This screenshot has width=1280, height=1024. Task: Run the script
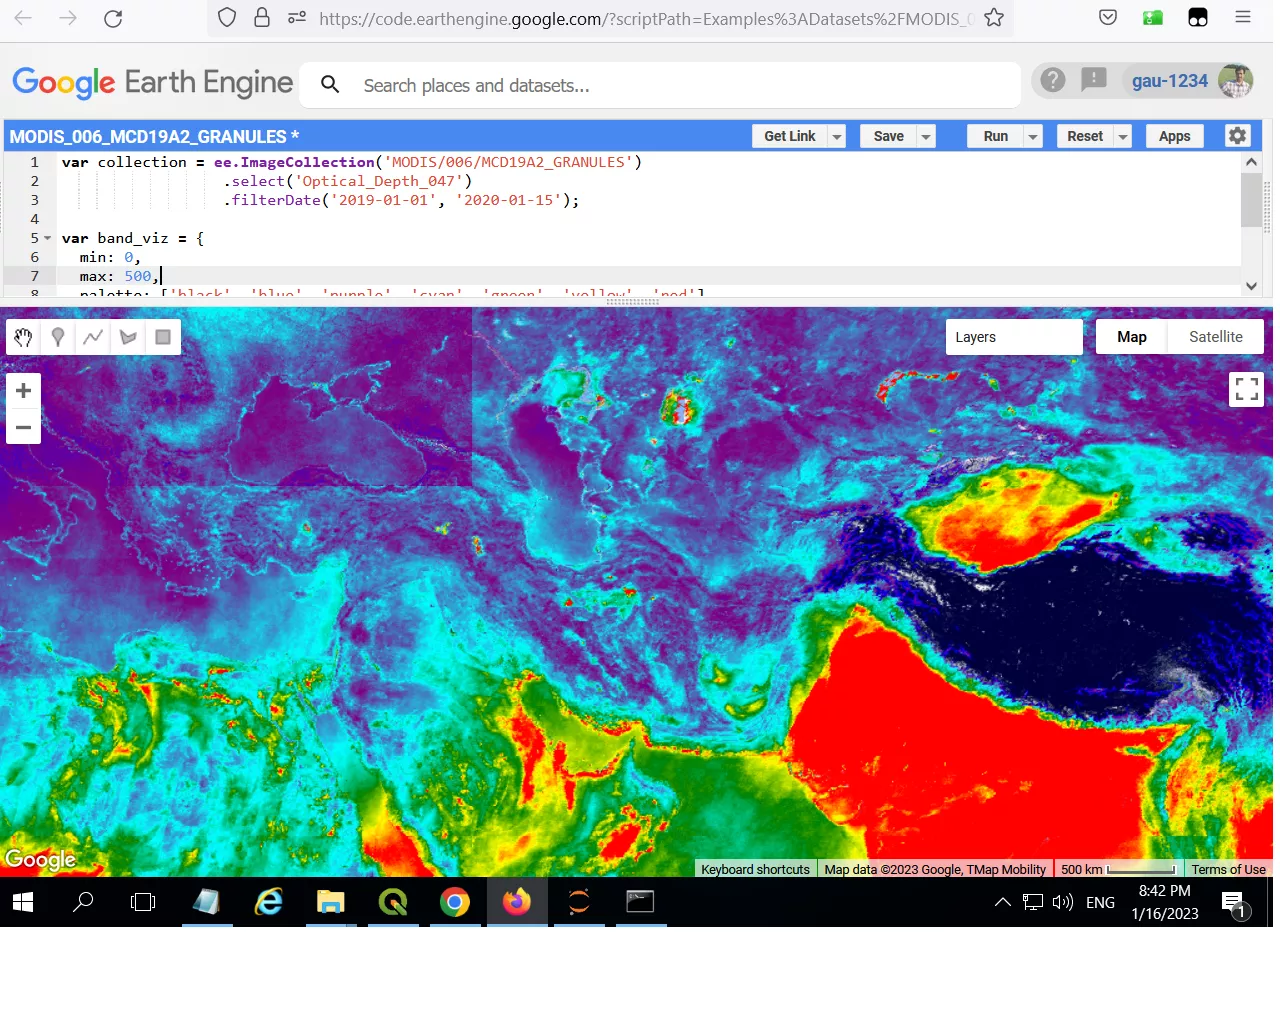coord(996,137)
